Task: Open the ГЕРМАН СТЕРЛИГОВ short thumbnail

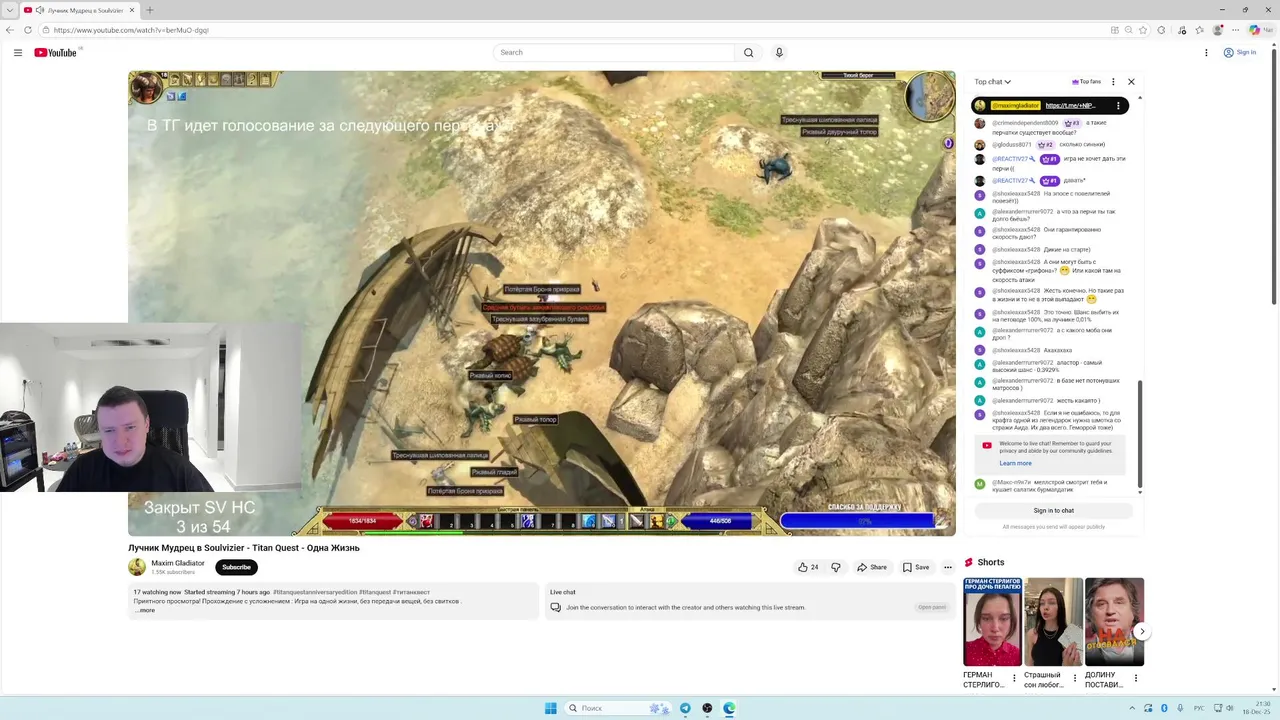Action: click(992, 621)
